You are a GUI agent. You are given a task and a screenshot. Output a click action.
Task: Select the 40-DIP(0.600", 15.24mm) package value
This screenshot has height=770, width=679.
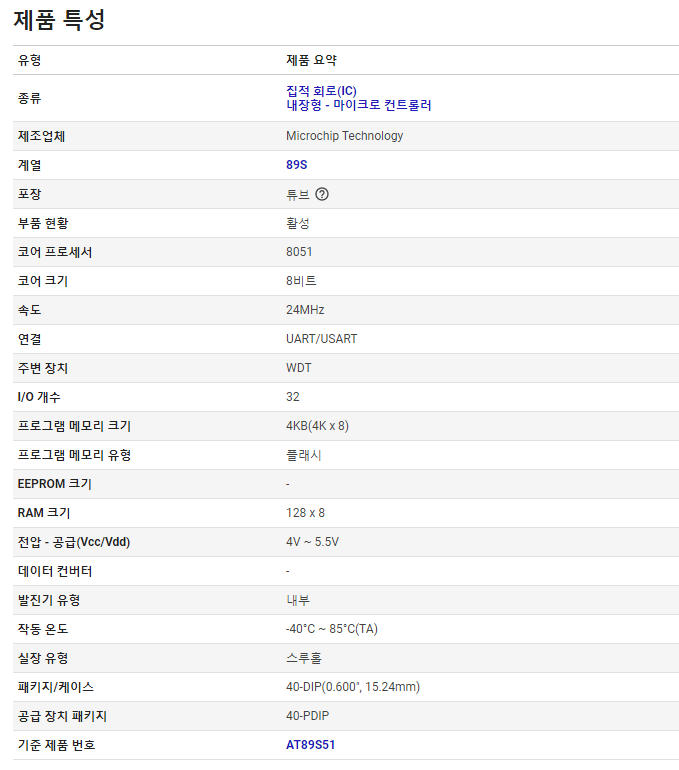tap(353, 687)
